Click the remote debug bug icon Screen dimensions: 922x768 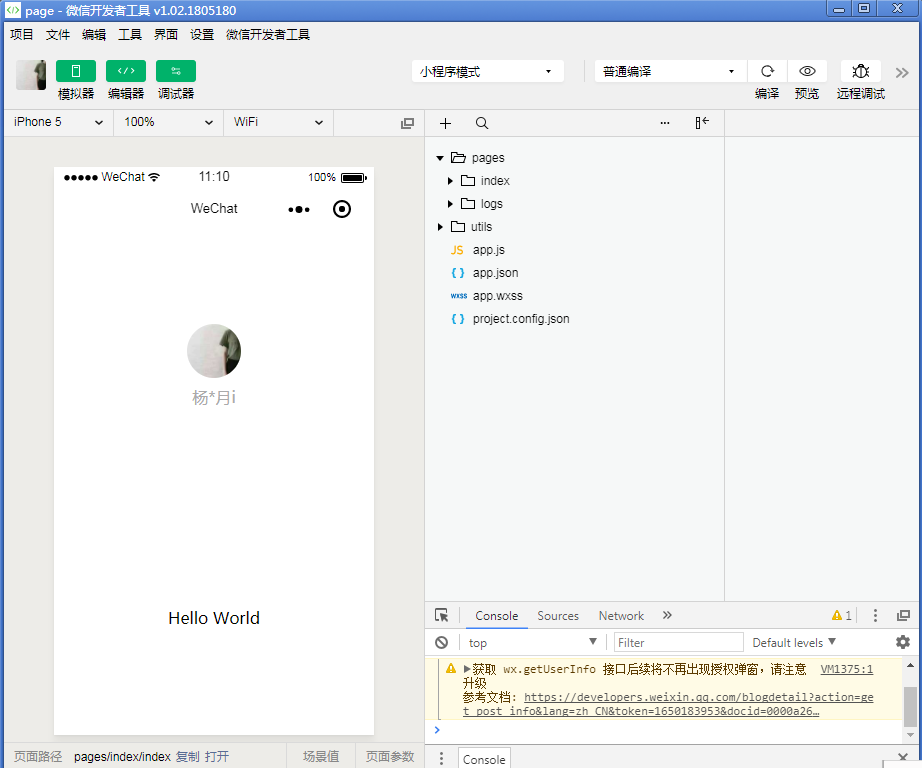click(x=860, y=71)
